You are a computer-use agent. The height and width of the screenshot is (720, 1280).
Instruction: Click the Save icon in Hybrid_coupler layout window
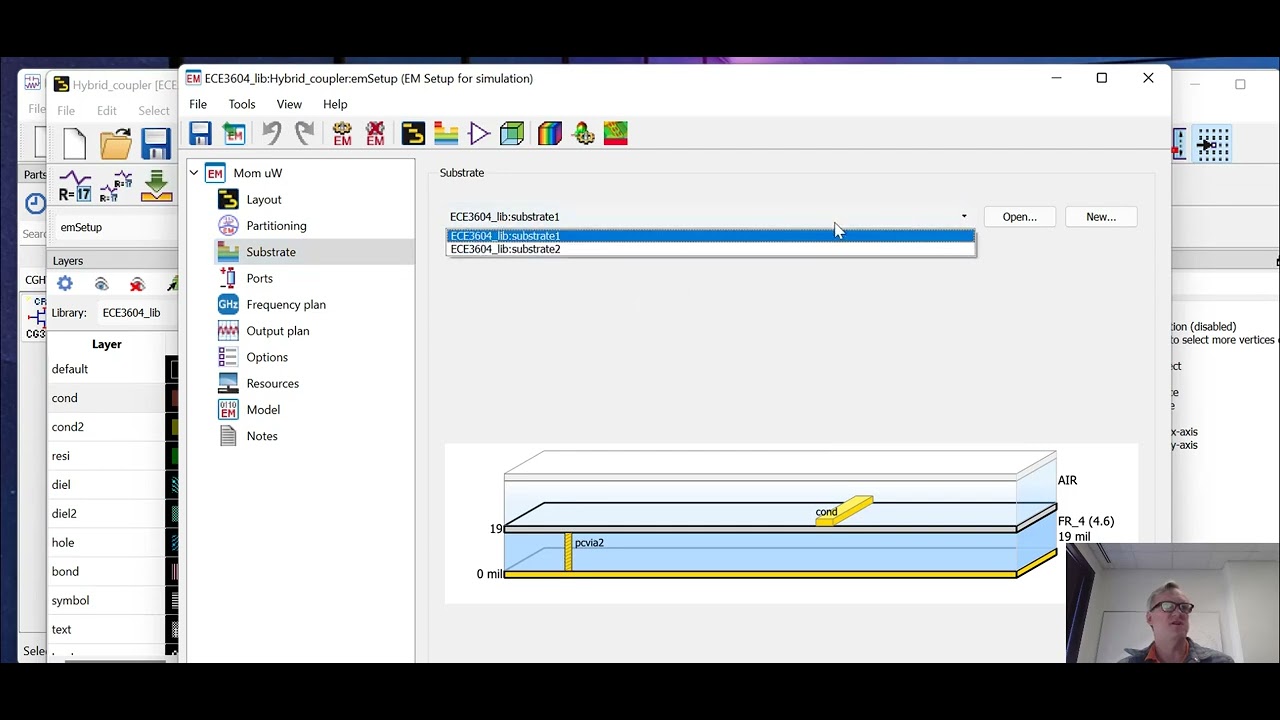[x=155, y=144]
